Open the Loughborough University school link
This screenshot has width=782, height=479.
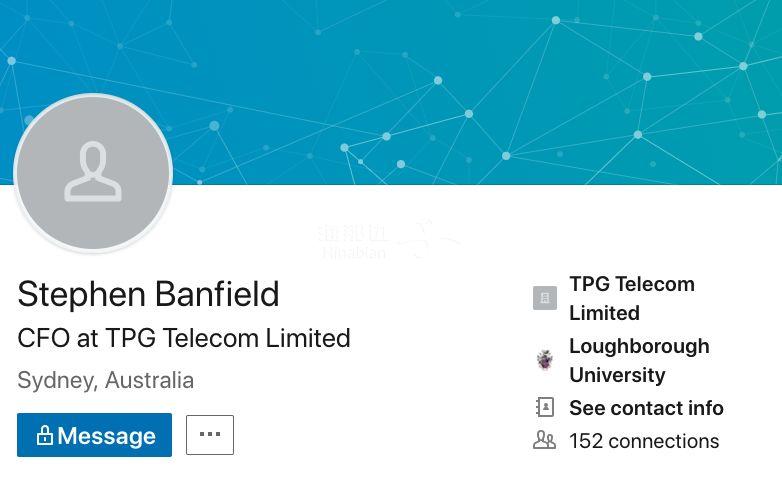(638, 360)
